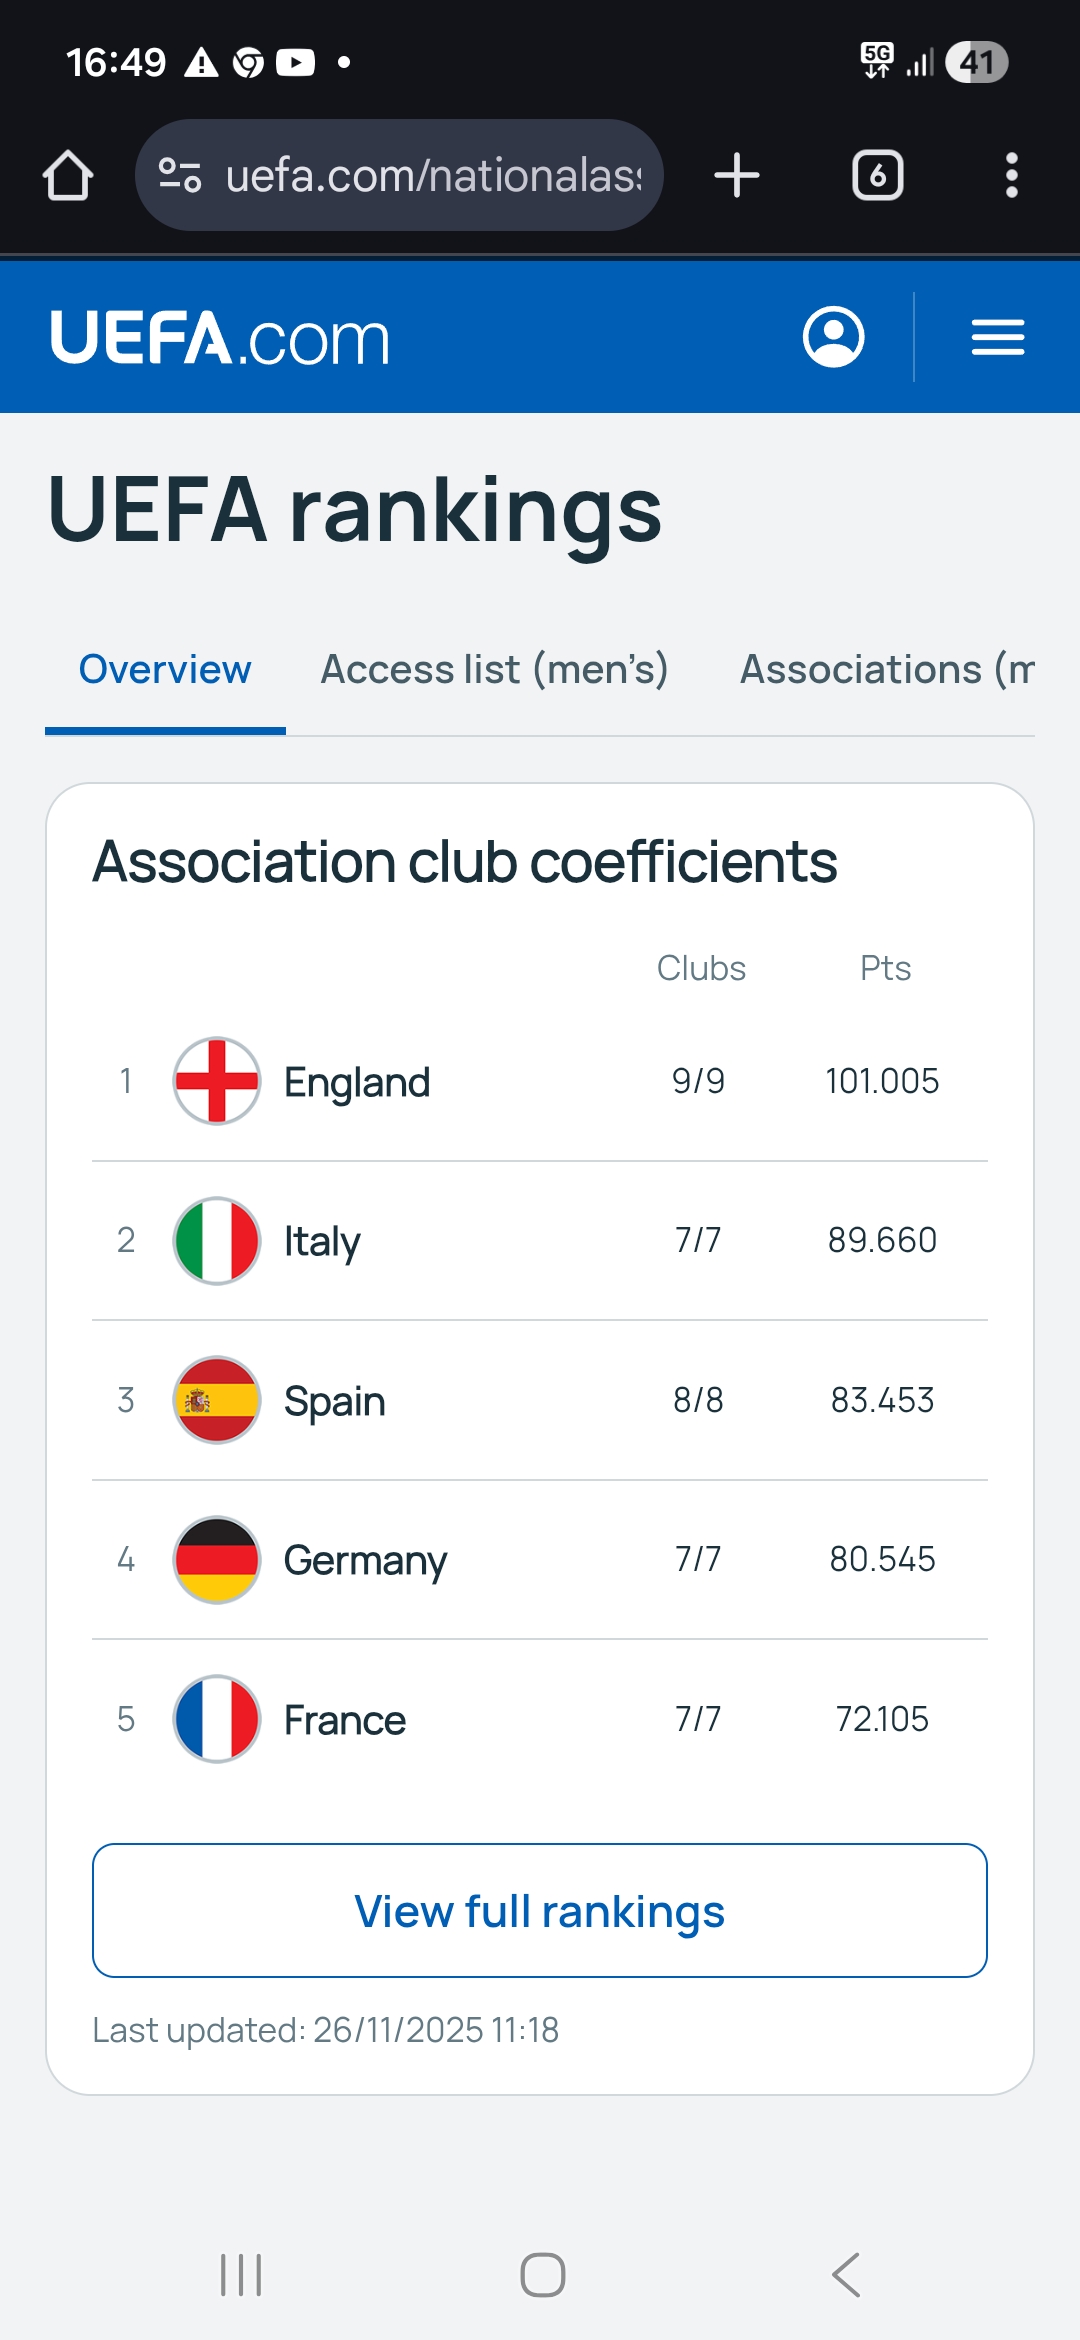Image resolution: width=1080 pixels, height=2340 pixels.
Task: Open site info icon in address bar
Action: [x=181, y=176]
